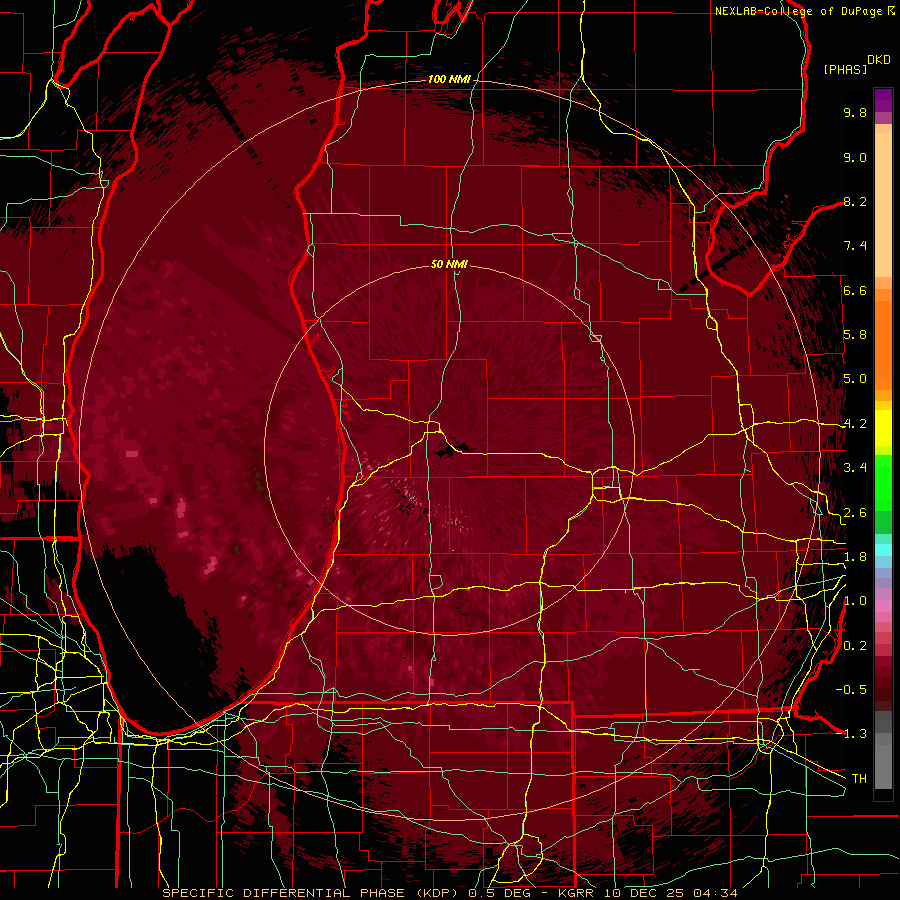Click the 9.0 scale value
900x900 pixels.
[x=855, y=157]
